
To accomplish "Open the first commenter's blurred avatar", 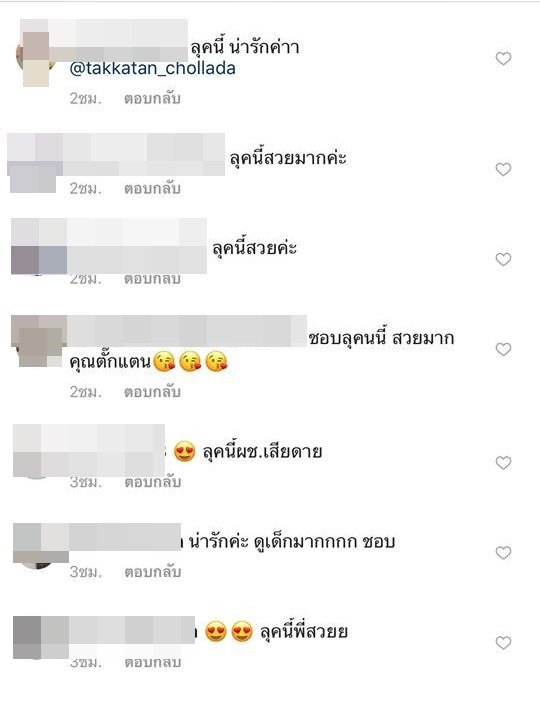I will tap(35, 56).
